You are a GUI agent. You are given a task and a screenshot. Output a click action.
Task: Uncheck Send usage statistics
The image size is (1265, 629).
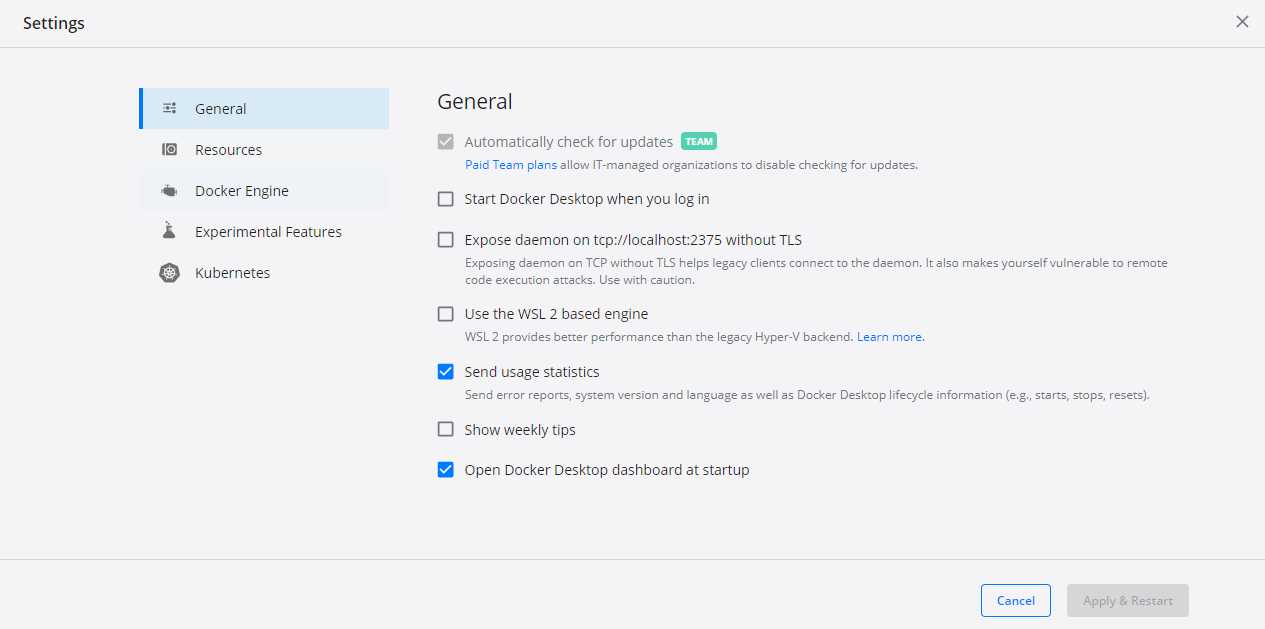pos(446,372)
